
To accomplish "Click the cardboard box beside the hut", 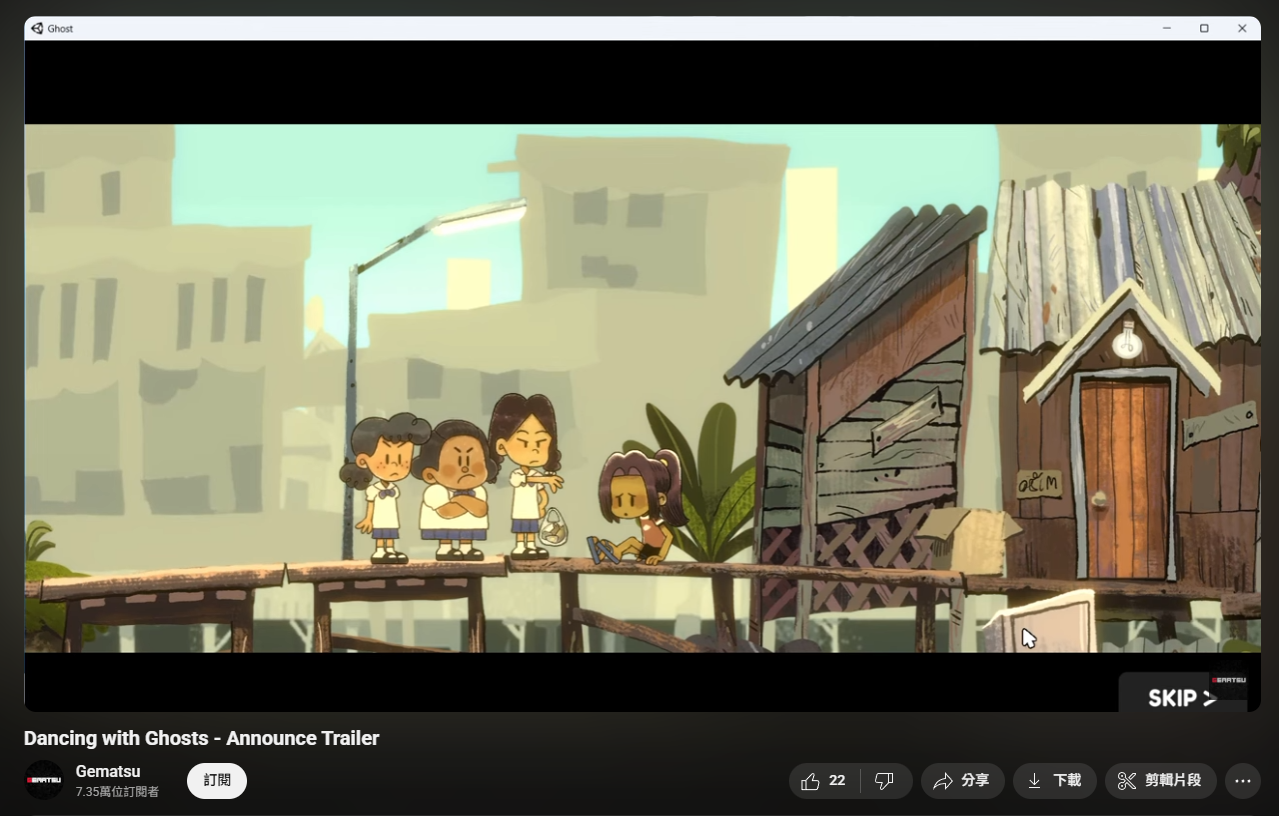I will [x=967, y=538].
